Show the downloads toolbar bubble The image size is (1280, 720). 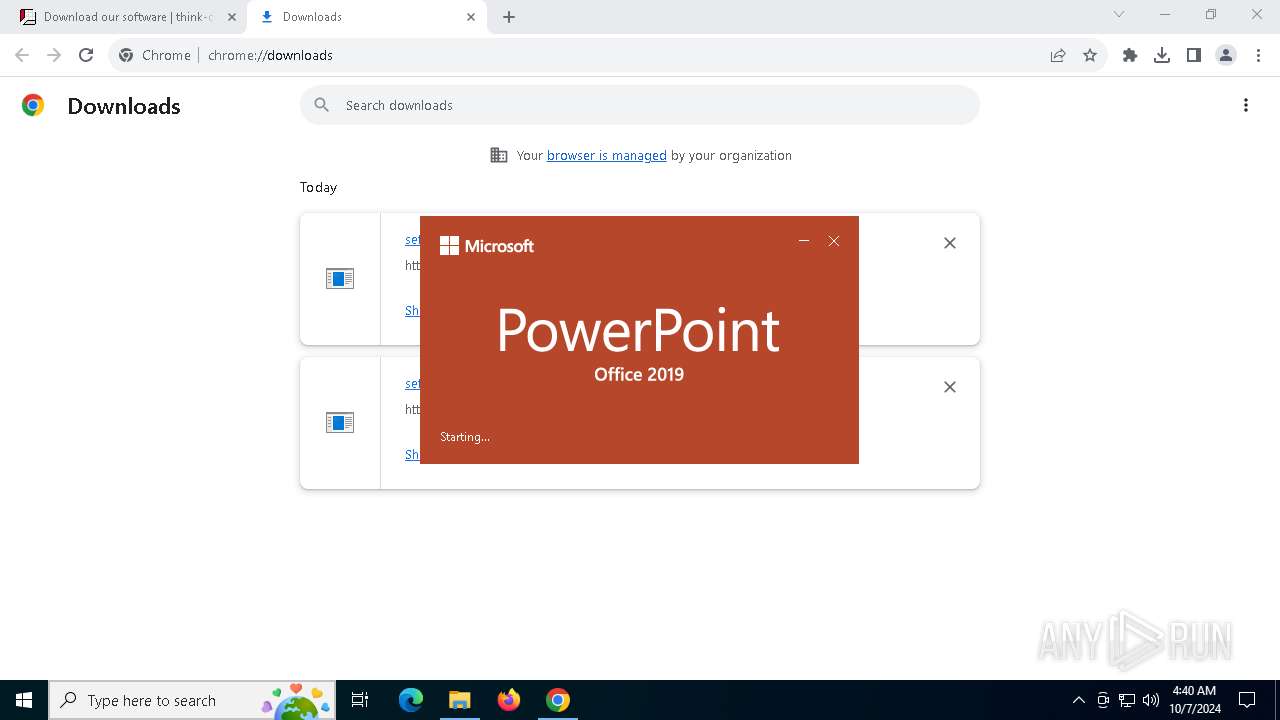coord(1162,55)
